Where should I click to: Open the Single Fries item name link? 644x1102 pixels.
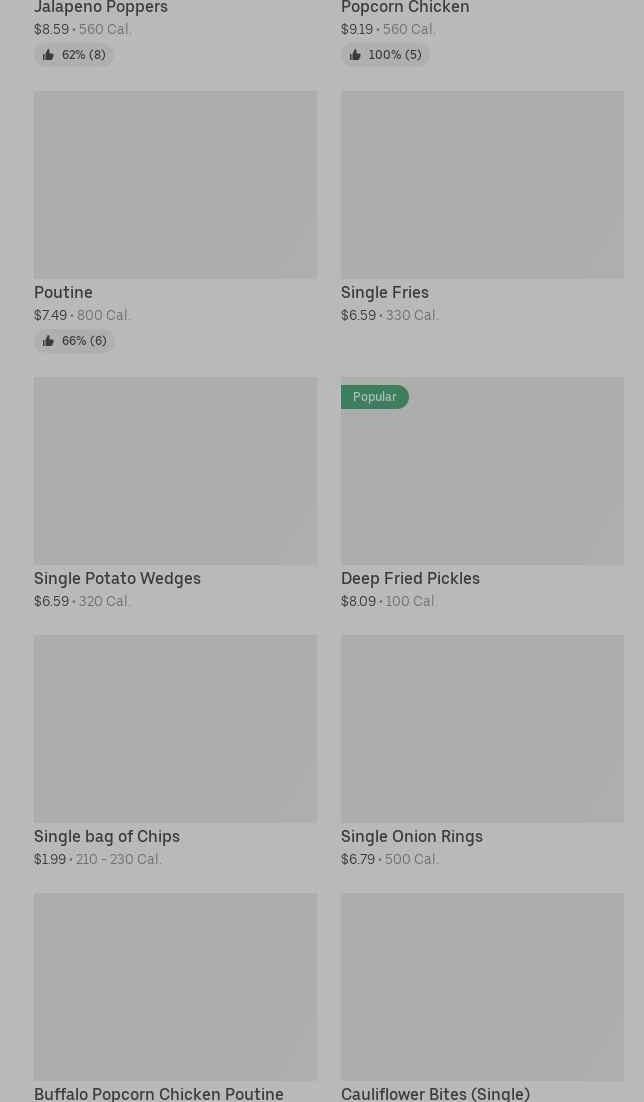click(385, 293)
